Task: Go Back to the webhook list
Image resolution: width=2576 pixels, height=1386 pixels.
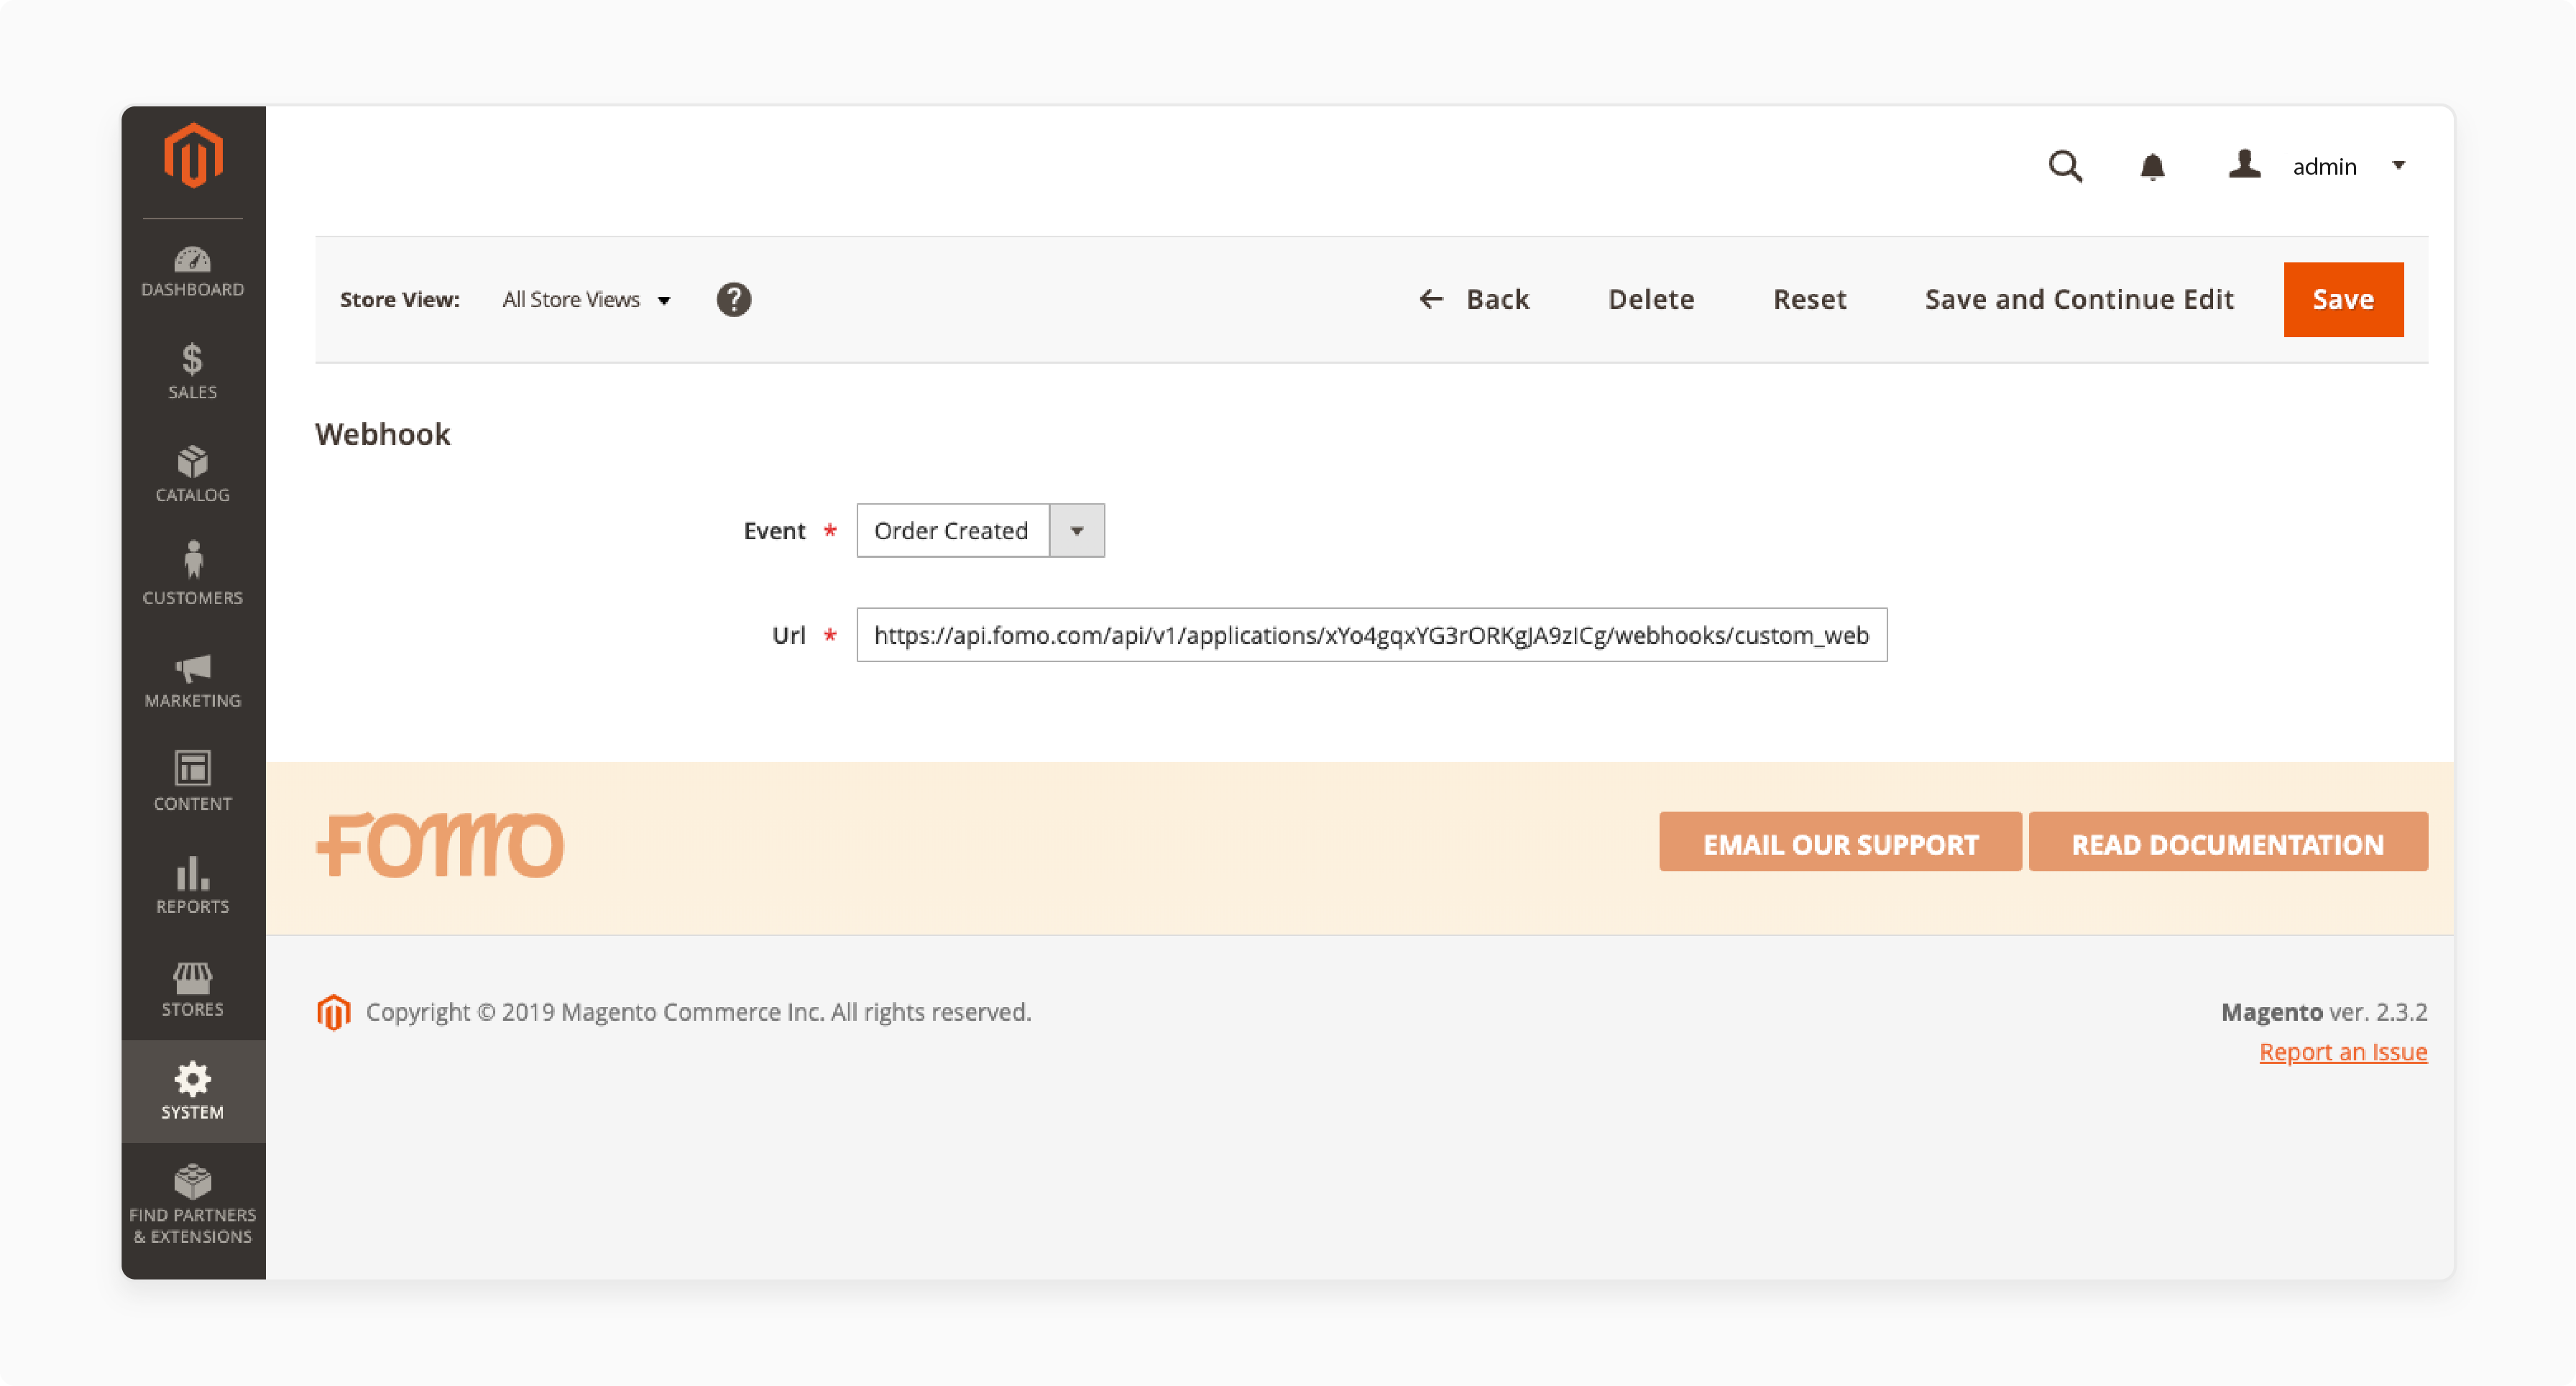Action: coord(1474,299)
